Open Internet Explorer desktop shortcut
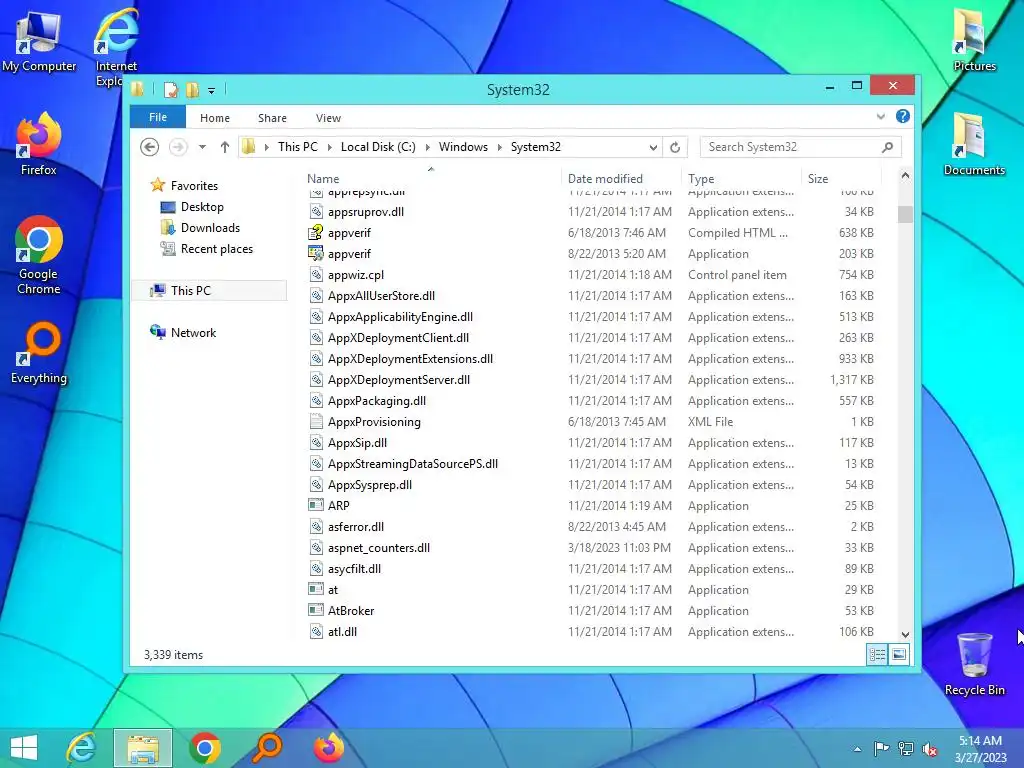1024x768 pixels. tap(116, 47)
